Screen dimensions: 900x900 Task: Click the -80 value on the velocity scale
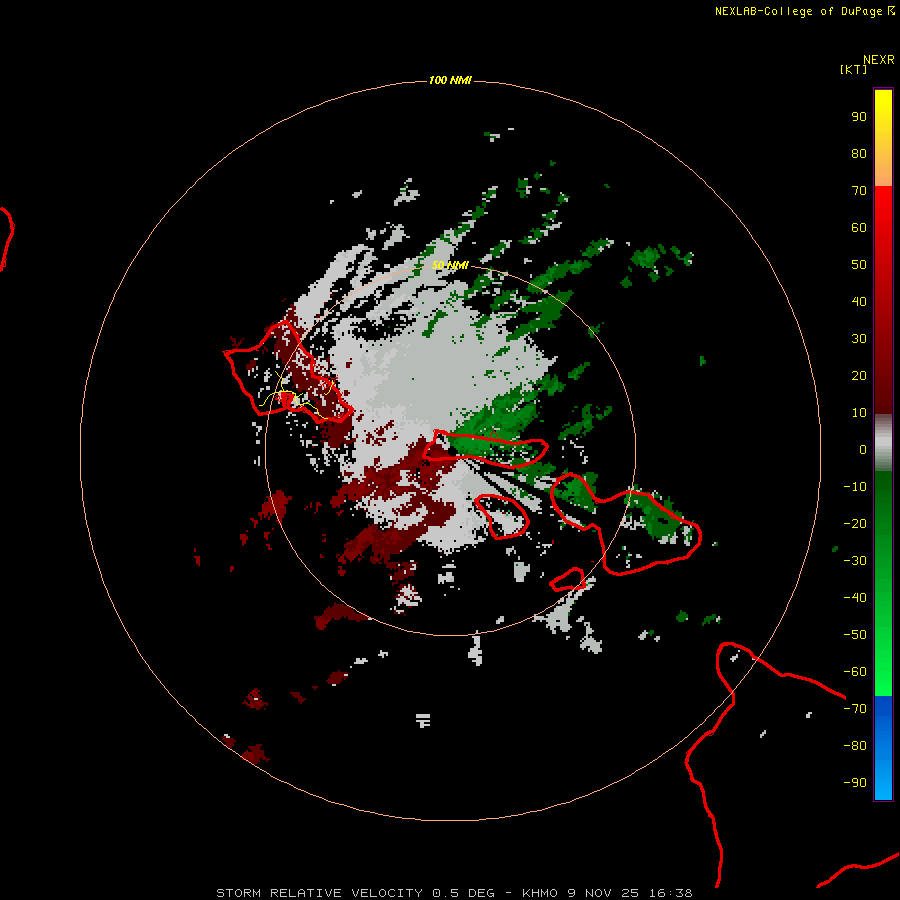[855, 746]
